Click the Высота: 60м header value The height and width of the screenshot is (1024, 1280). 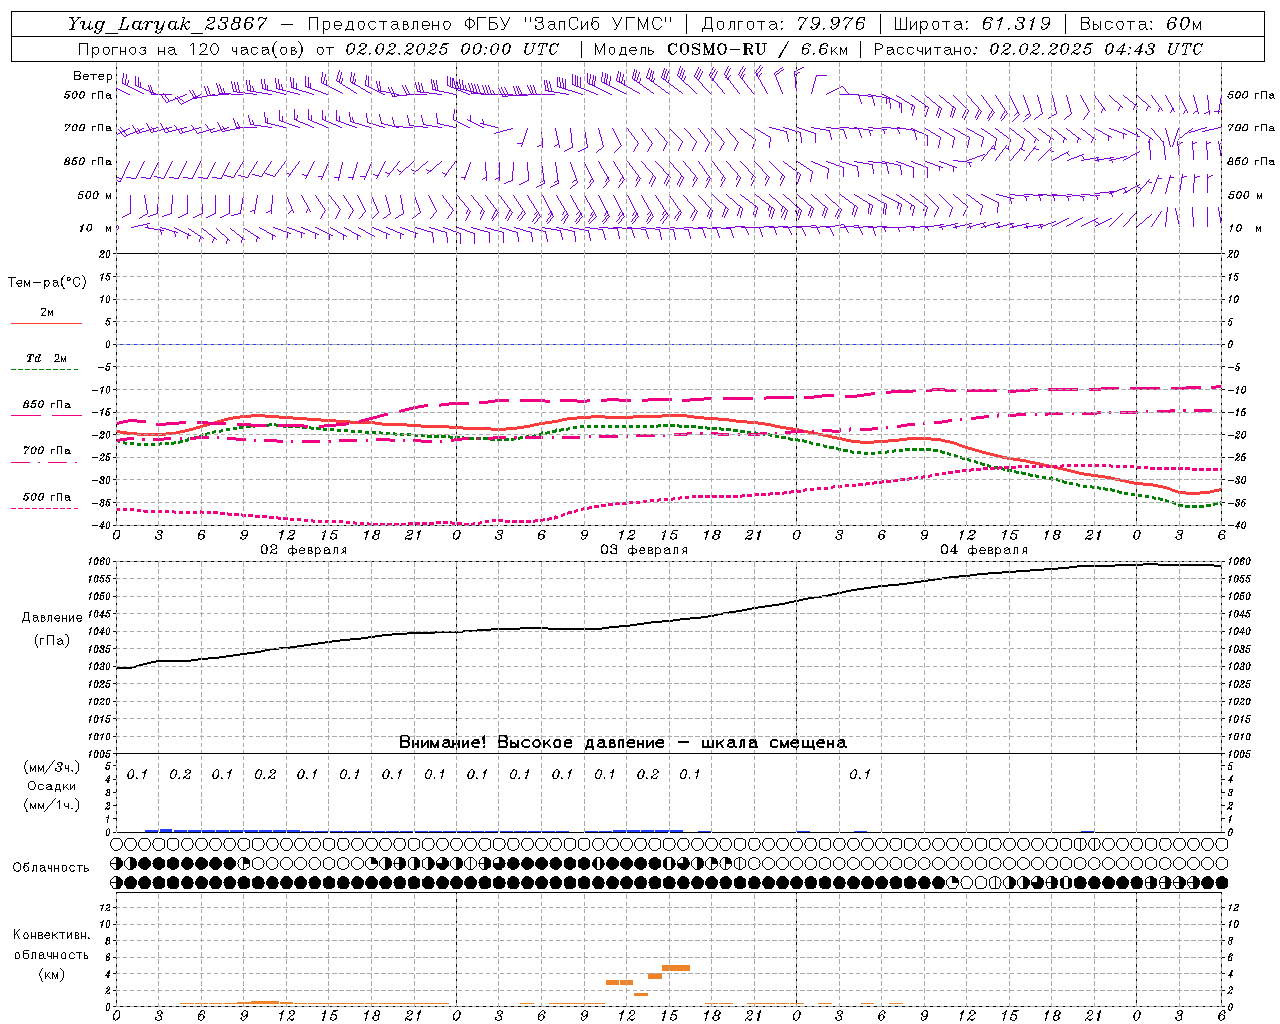1141,24
